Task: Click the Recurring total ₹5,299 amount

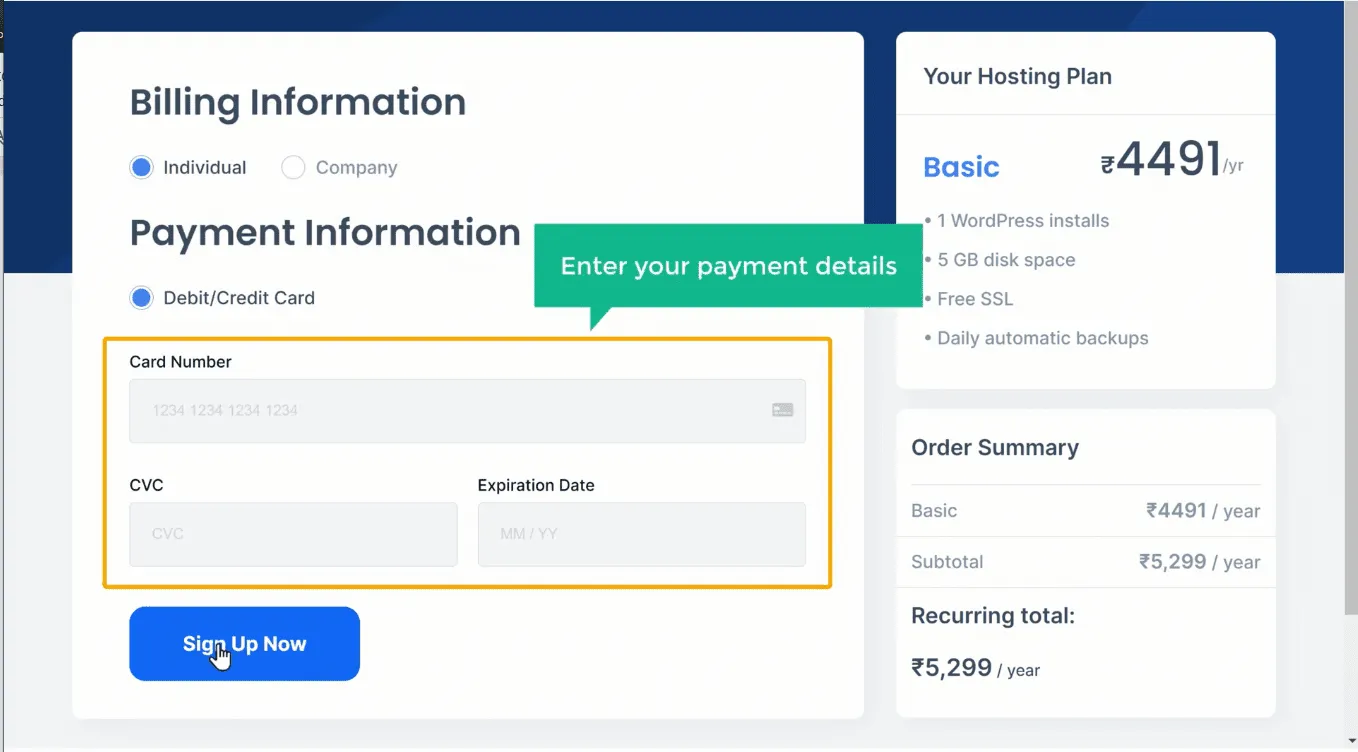Action: coord(951,668)
